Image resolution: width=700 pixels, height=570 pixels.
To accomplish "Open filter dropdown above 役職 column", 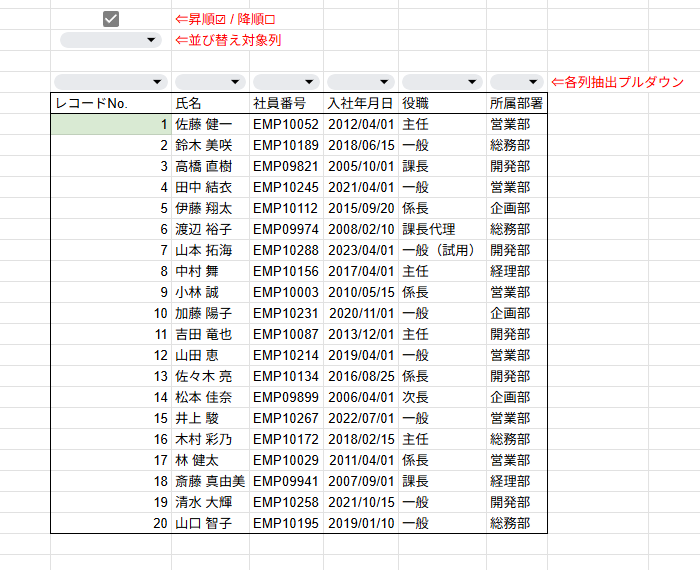I will click(x=442, y=82).
